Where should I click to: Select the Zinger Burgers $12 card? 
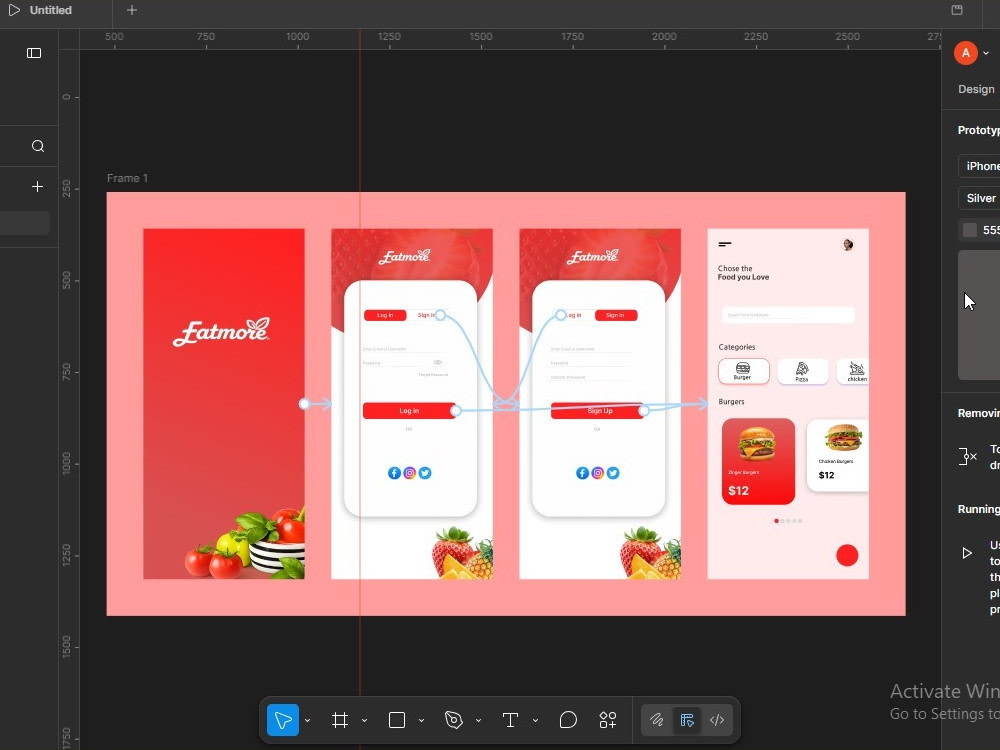(758, 461)
